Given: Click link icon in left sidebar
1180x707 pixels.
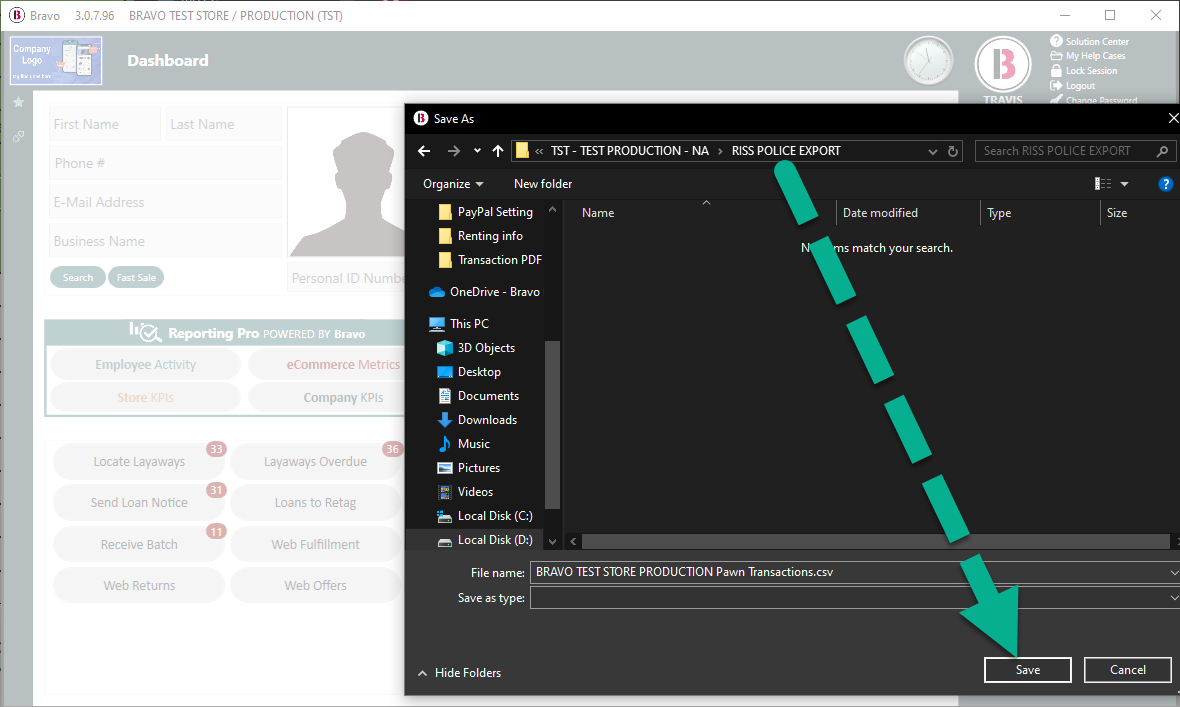Looking at the screenshot, I should (x=18, y=136).
